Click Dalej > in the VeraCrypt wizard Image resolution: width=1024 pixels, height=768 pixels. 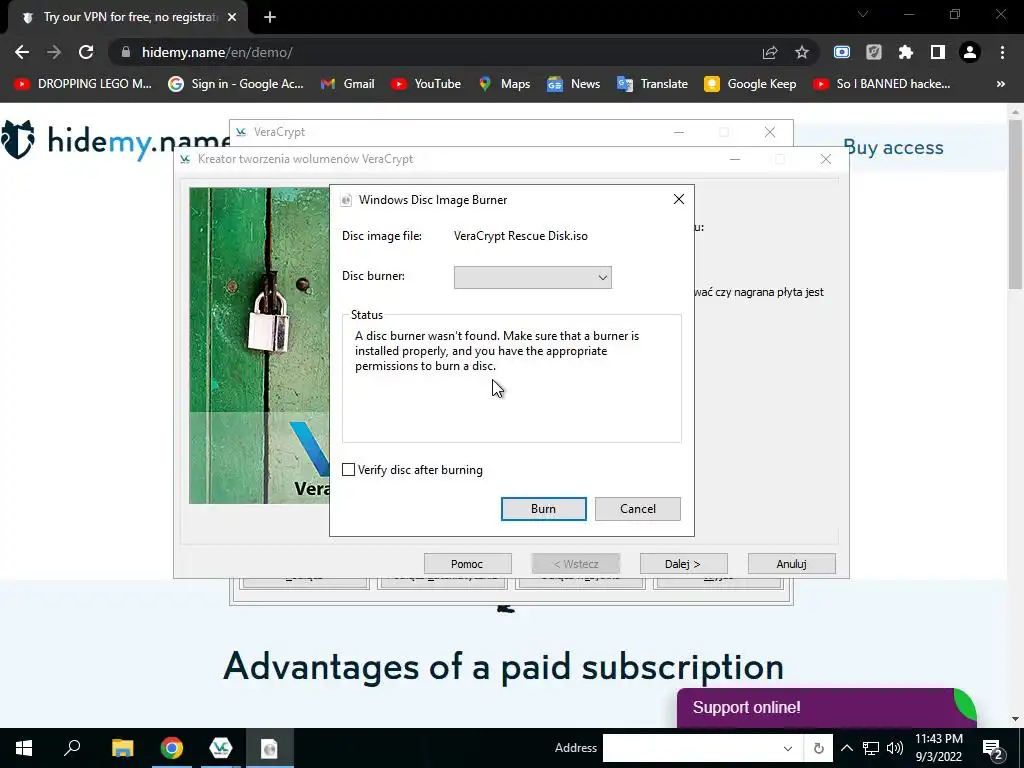tap(683, 564)
